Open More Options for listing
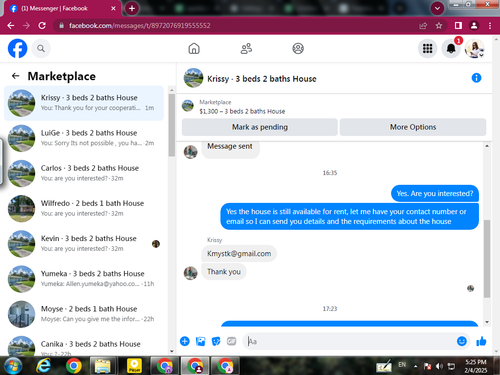Viewport: 500px width, 375px height. [413, 127]
